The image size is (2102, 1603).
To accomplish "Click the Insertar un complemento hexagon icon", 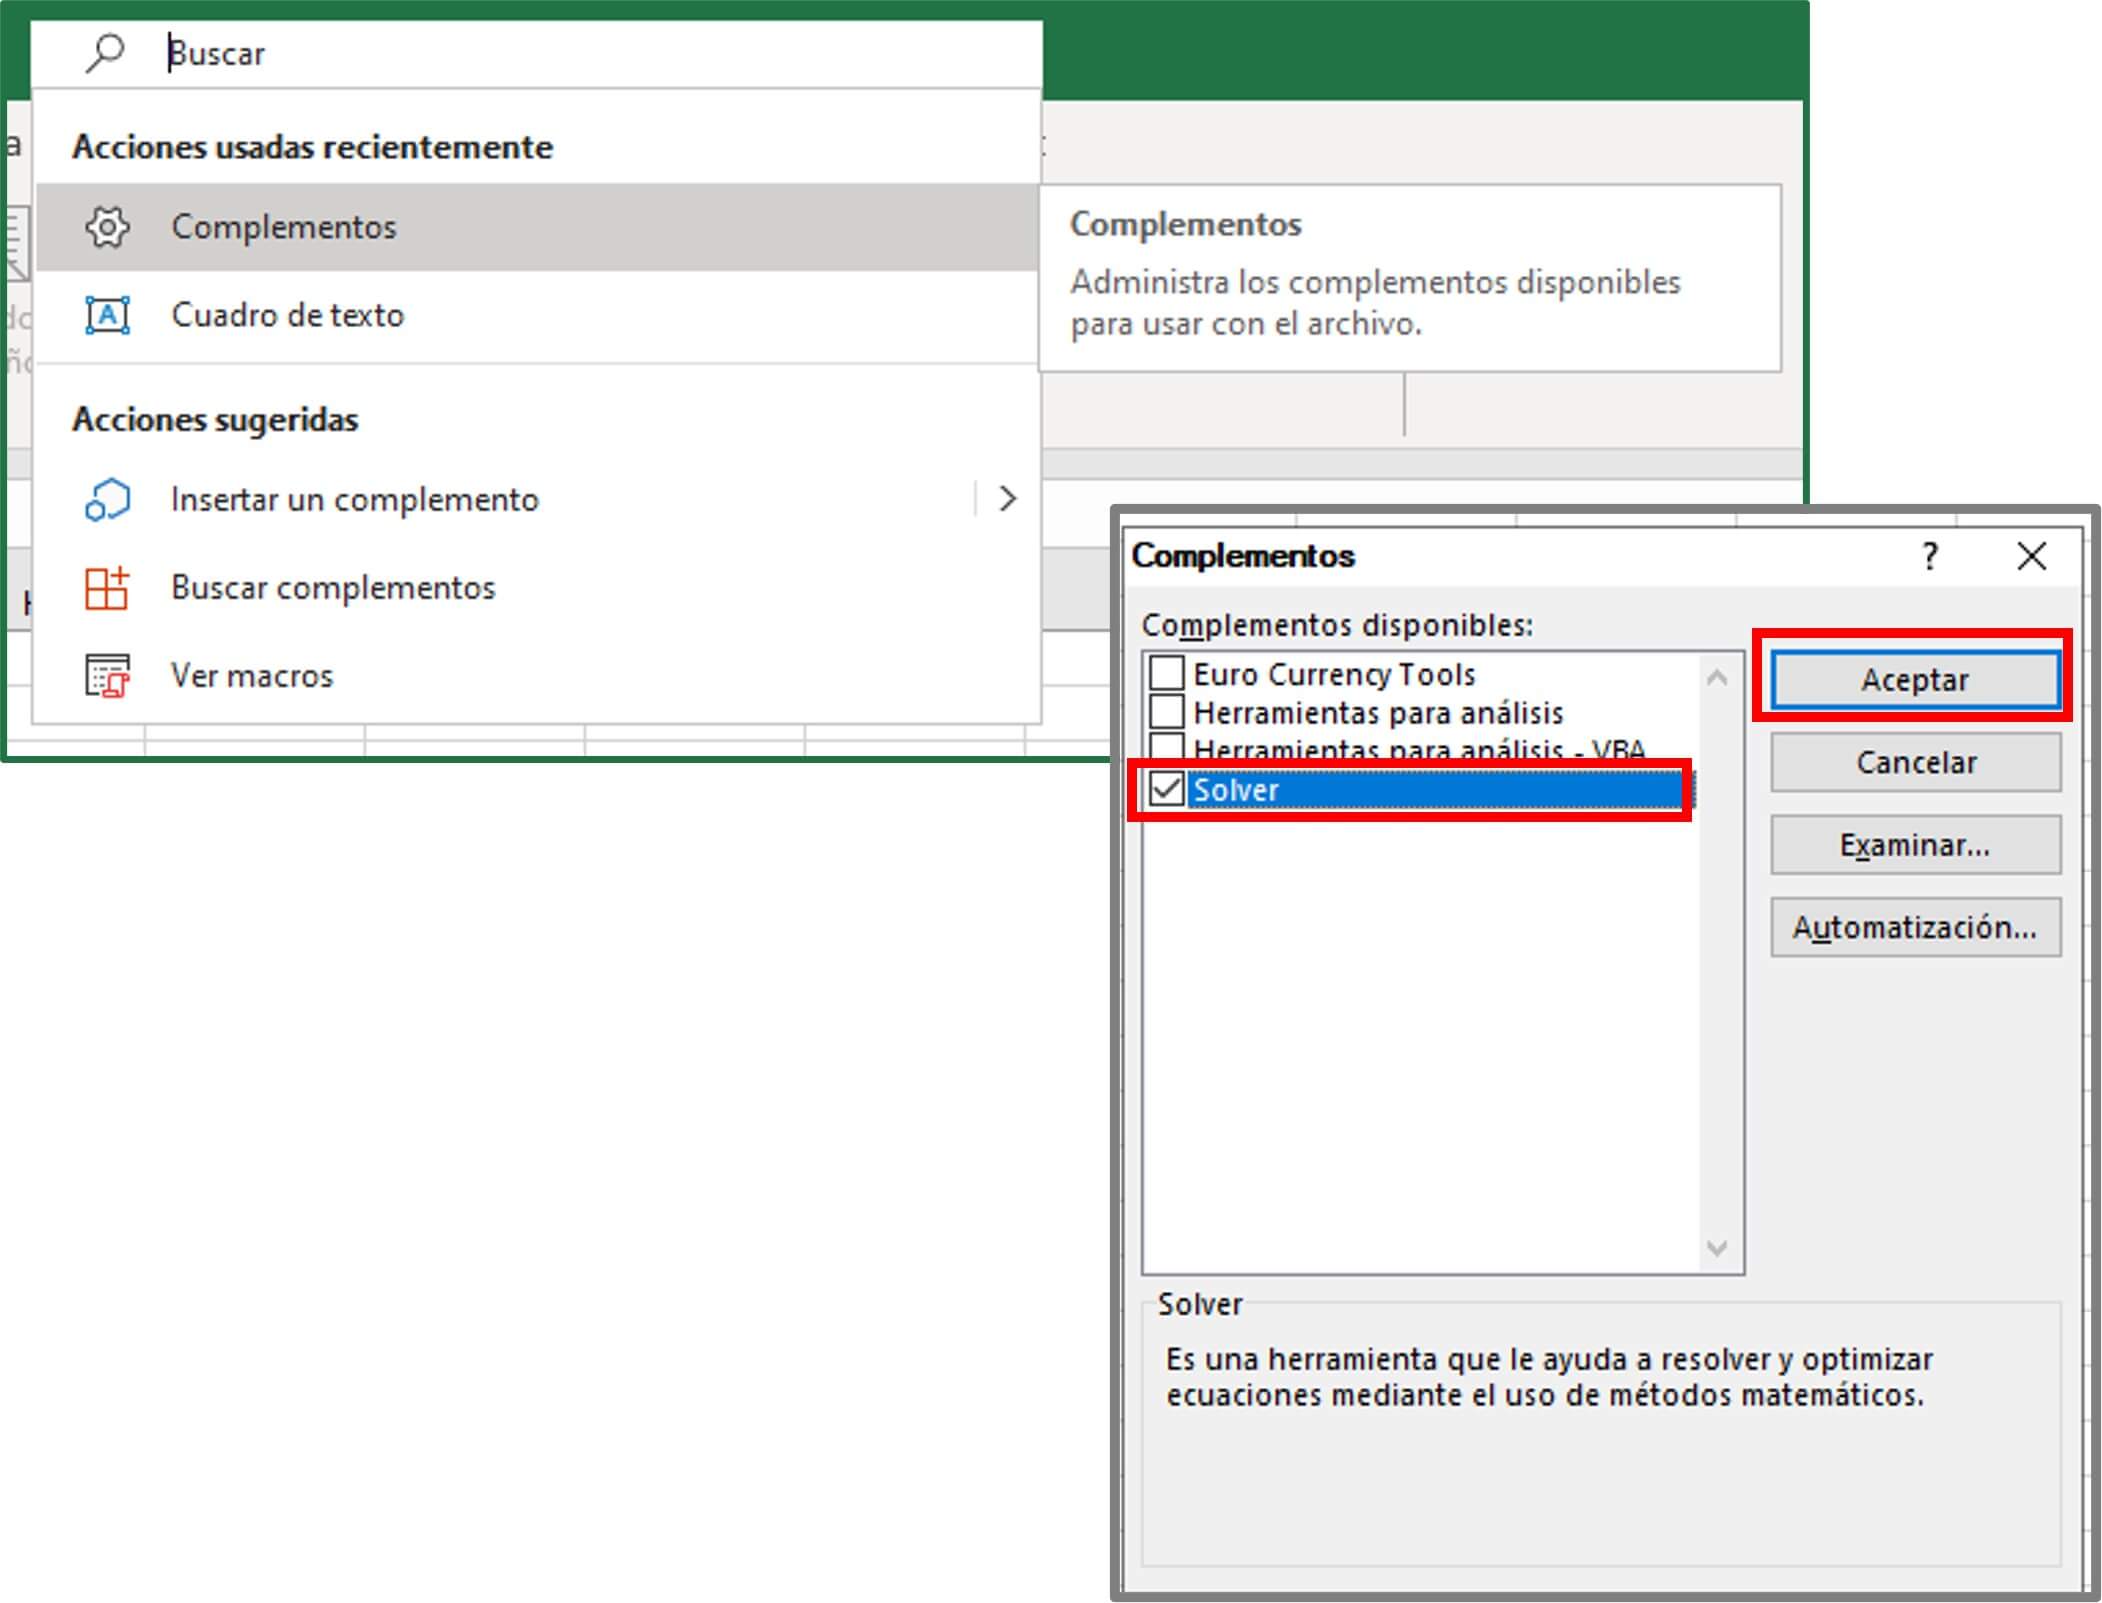I will 109,499.
